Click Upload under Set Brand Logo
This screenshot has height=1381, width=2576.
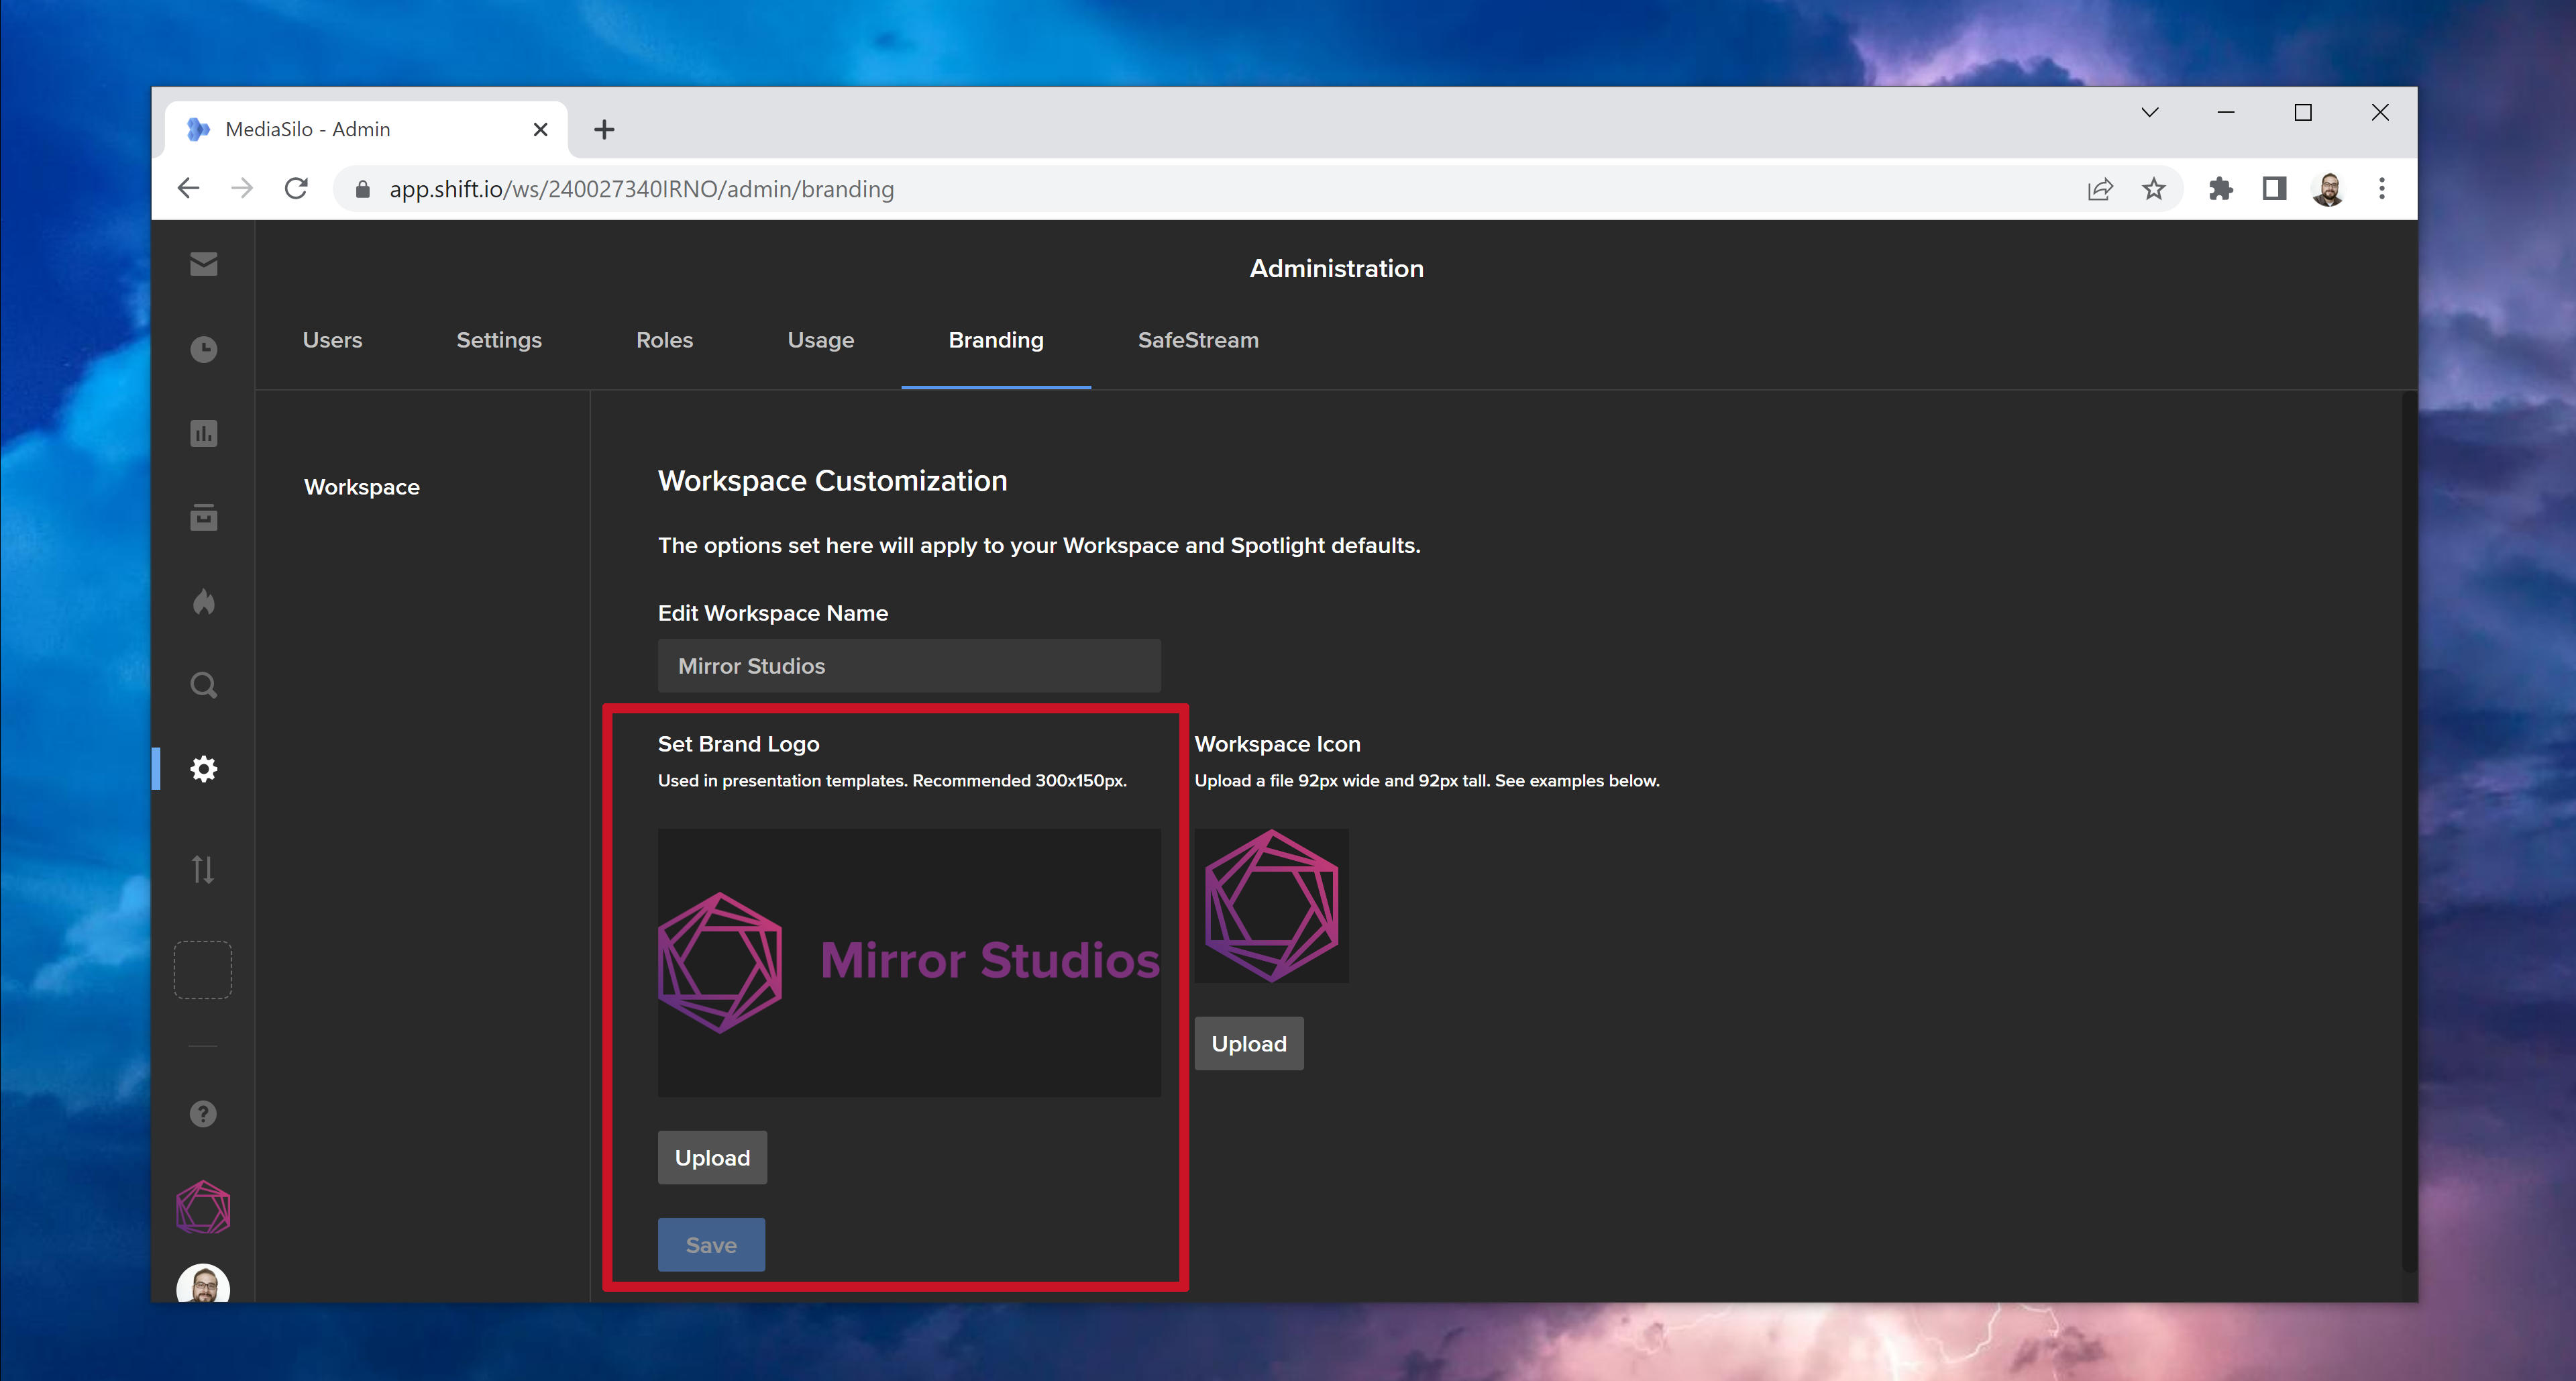pos(712,1157)
